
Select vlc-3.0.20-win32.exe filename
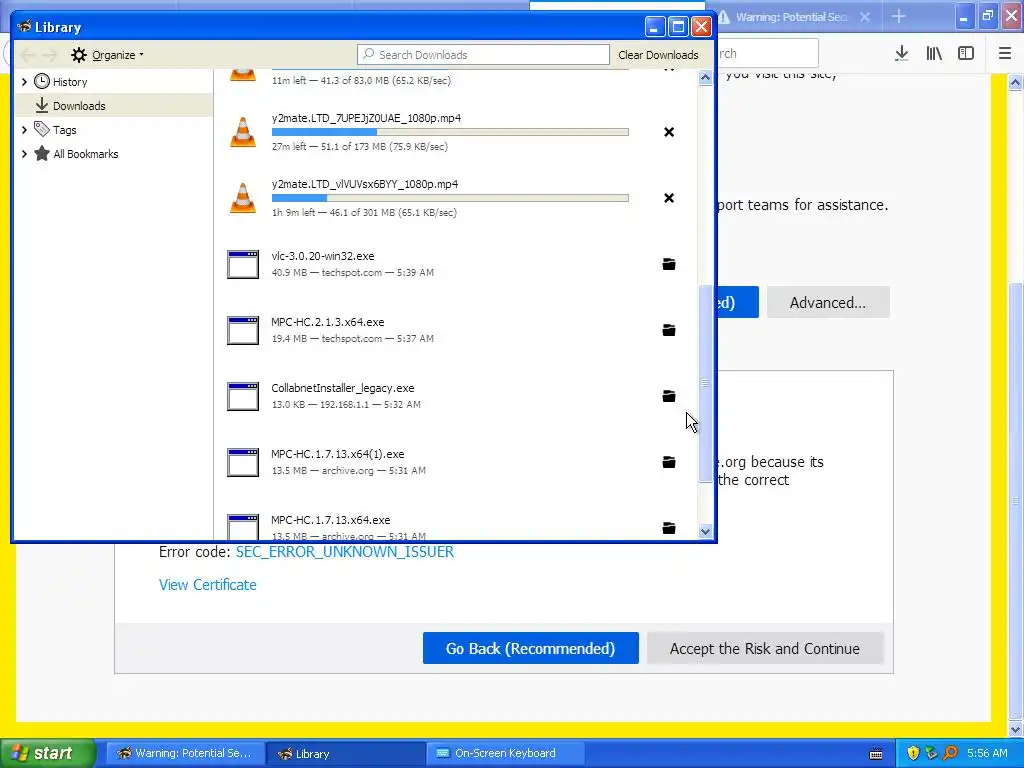click(323, 256)
